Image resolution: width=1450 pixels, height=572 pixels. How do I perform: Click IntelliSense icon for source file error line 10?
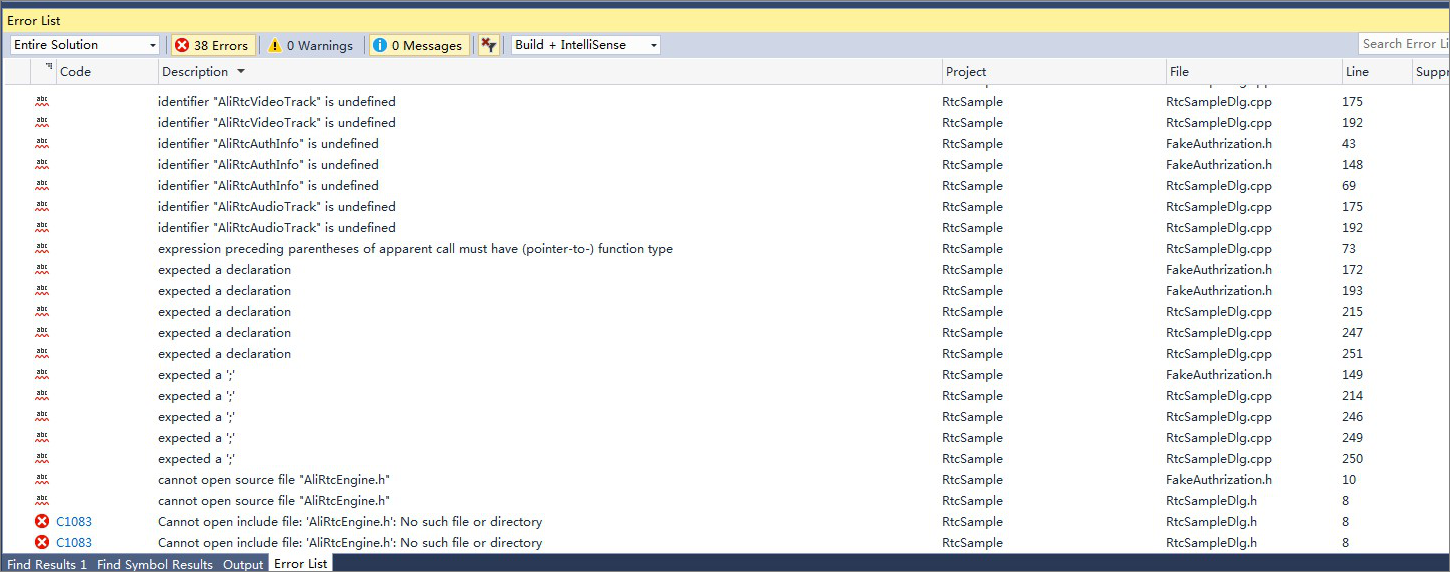(x=42, y=479)
